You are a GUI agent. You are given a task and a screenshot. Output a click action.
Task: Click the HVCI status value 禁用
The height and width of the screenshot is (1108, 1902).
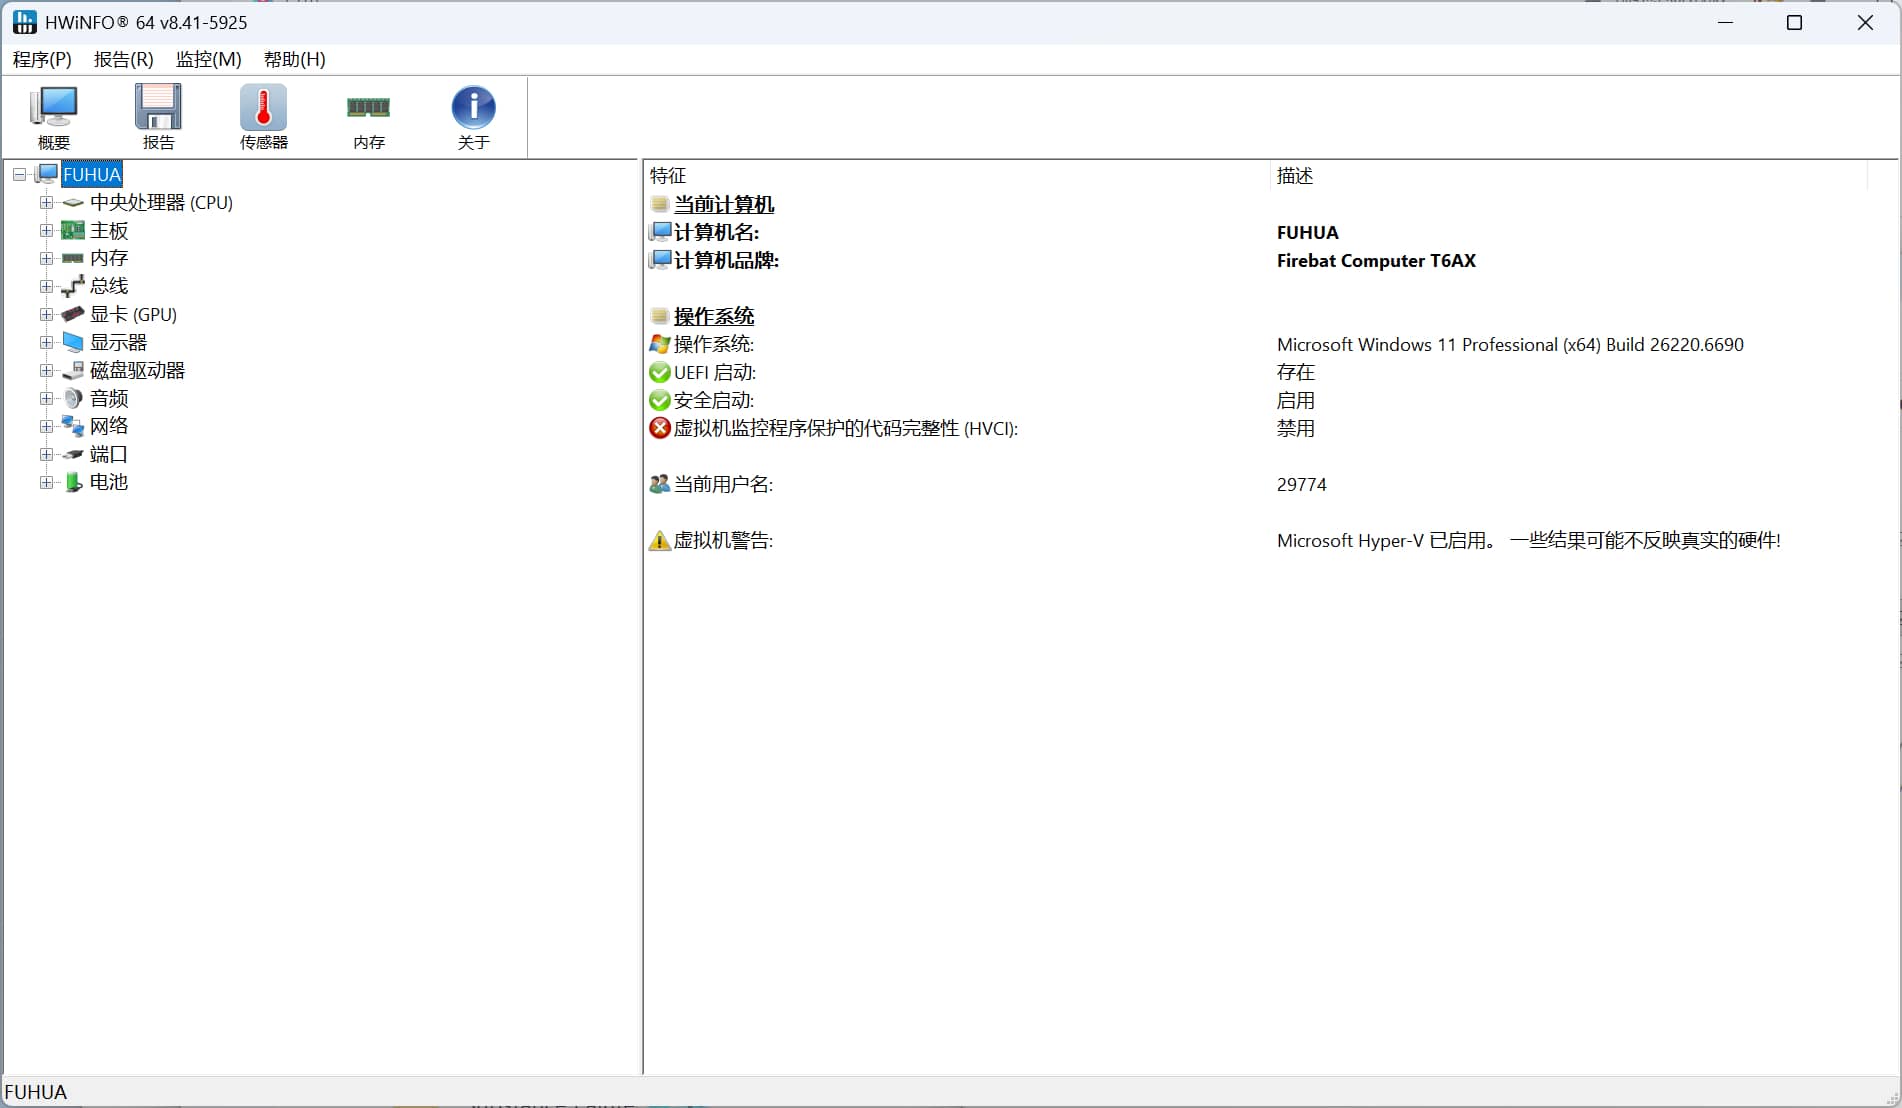pos(1295,428)
